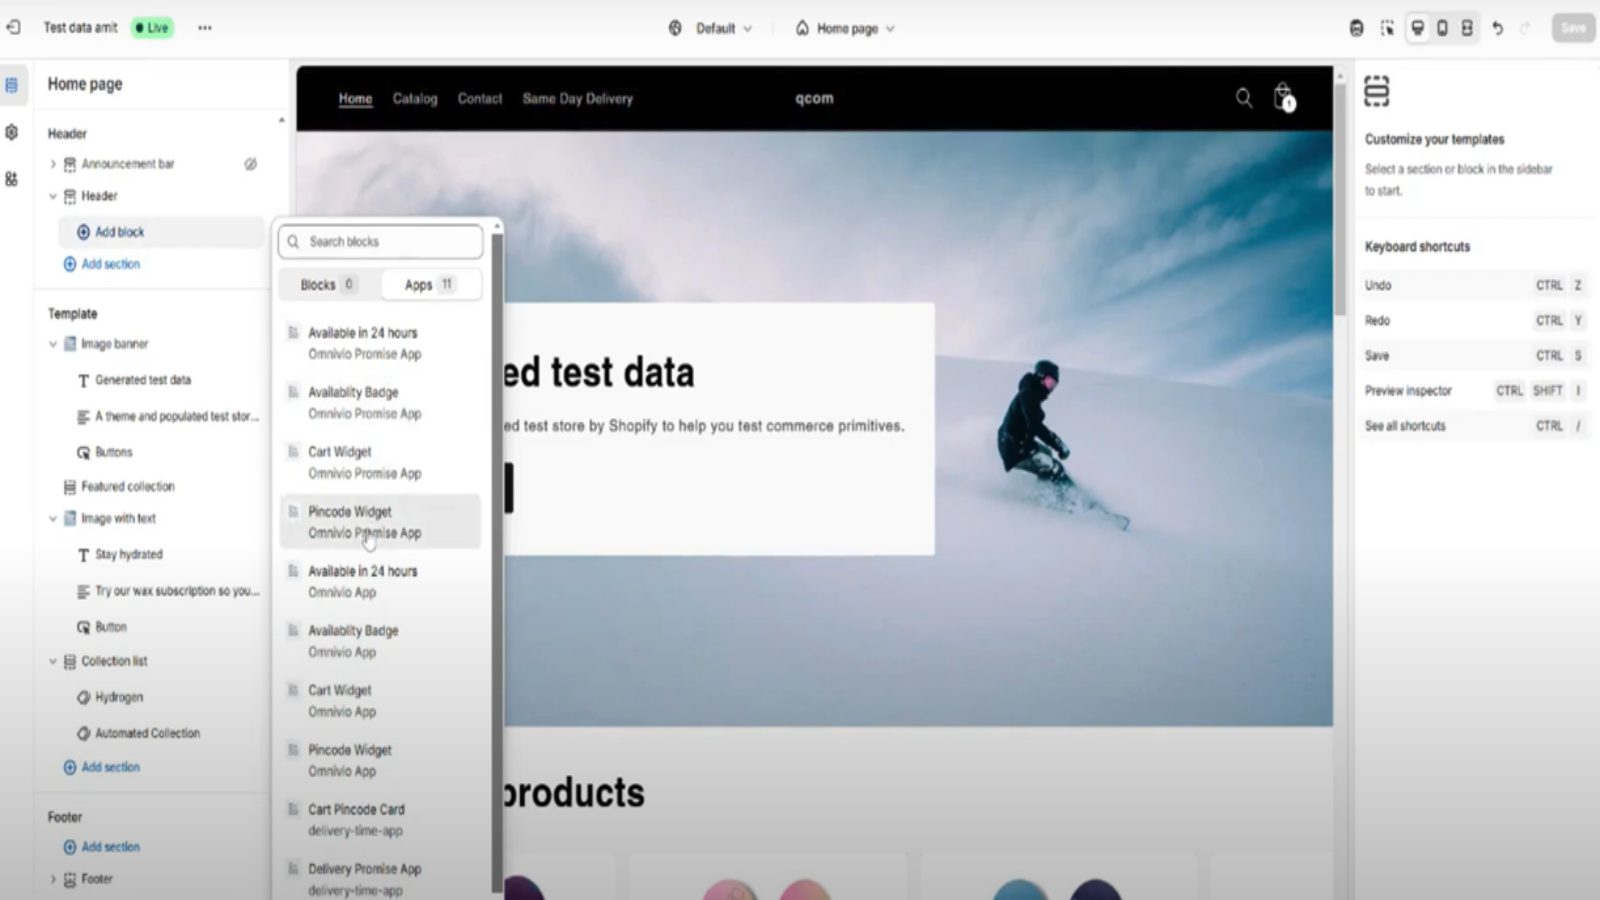This screenshot has width=1600, height=900.
Task: Switch to the Apps tab
Action: click(x=431, y=285)
